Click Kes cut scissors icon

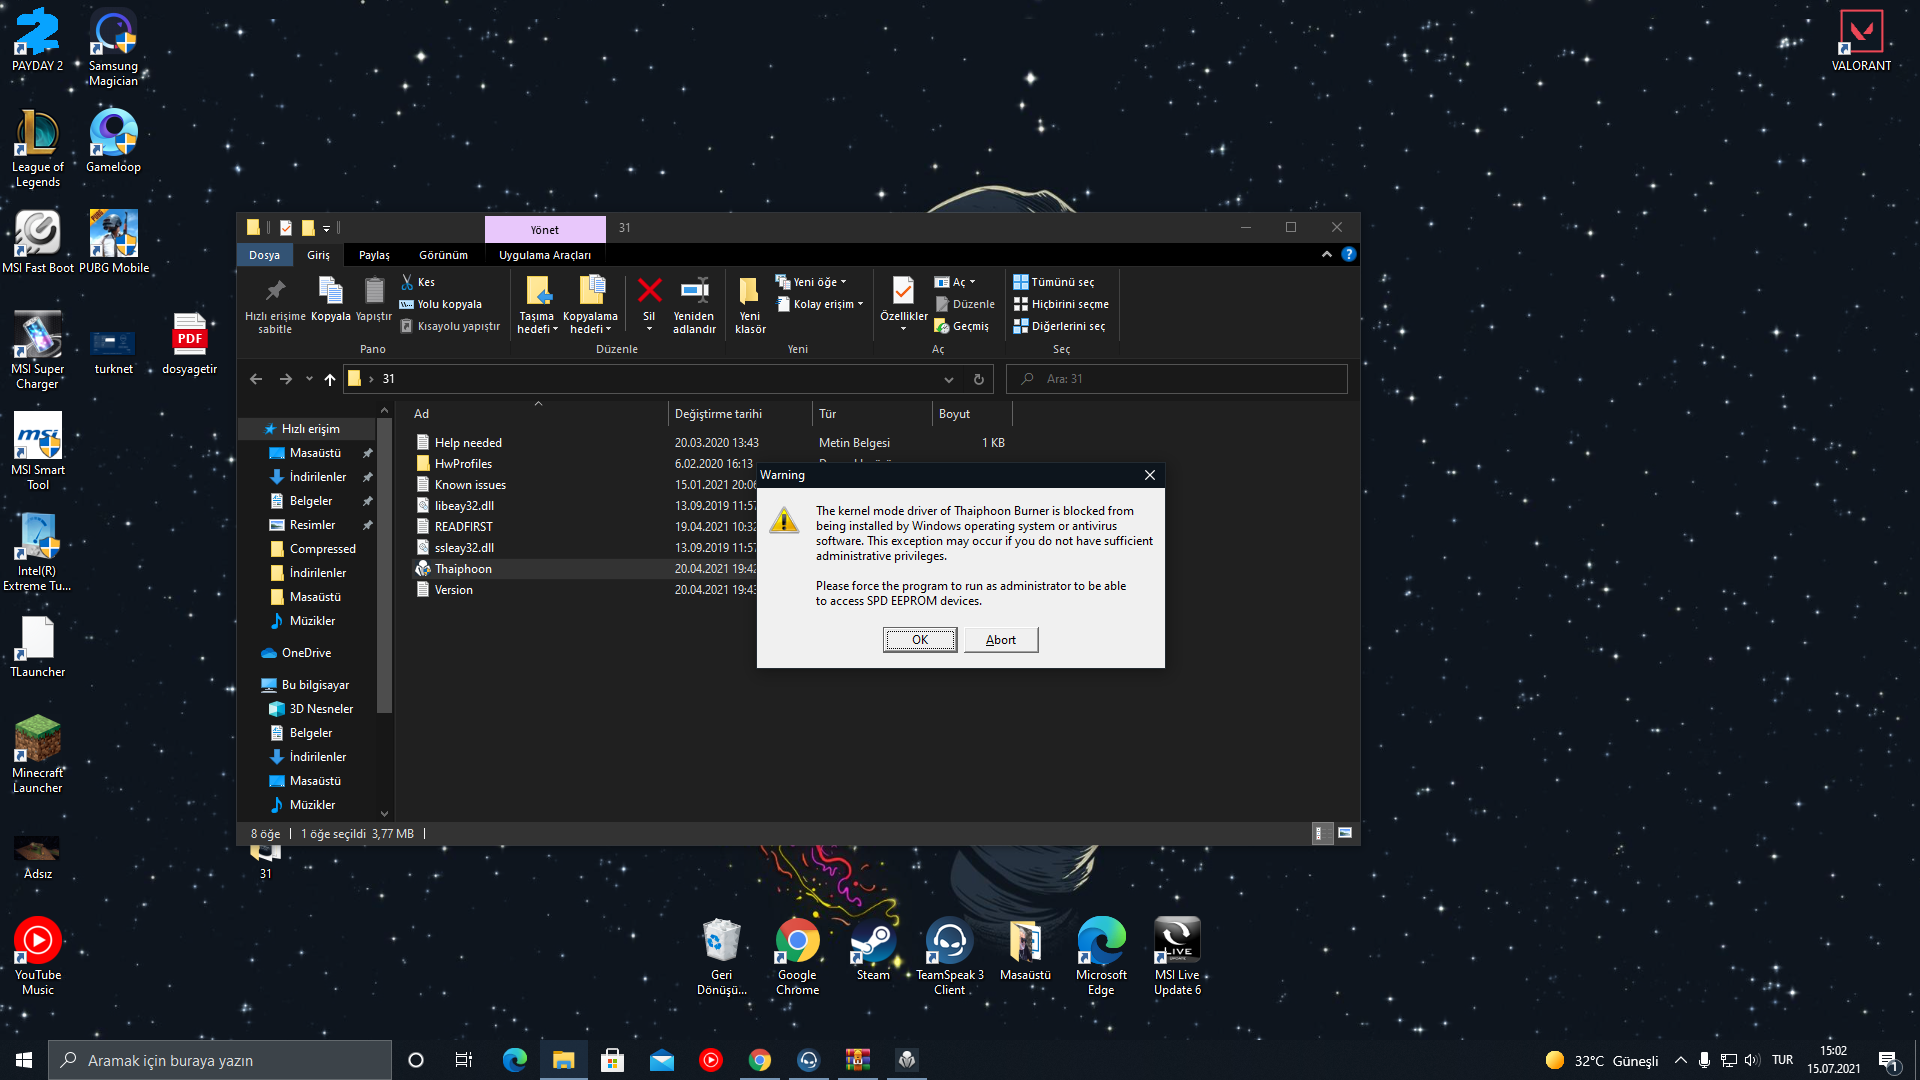coord(419,282)
